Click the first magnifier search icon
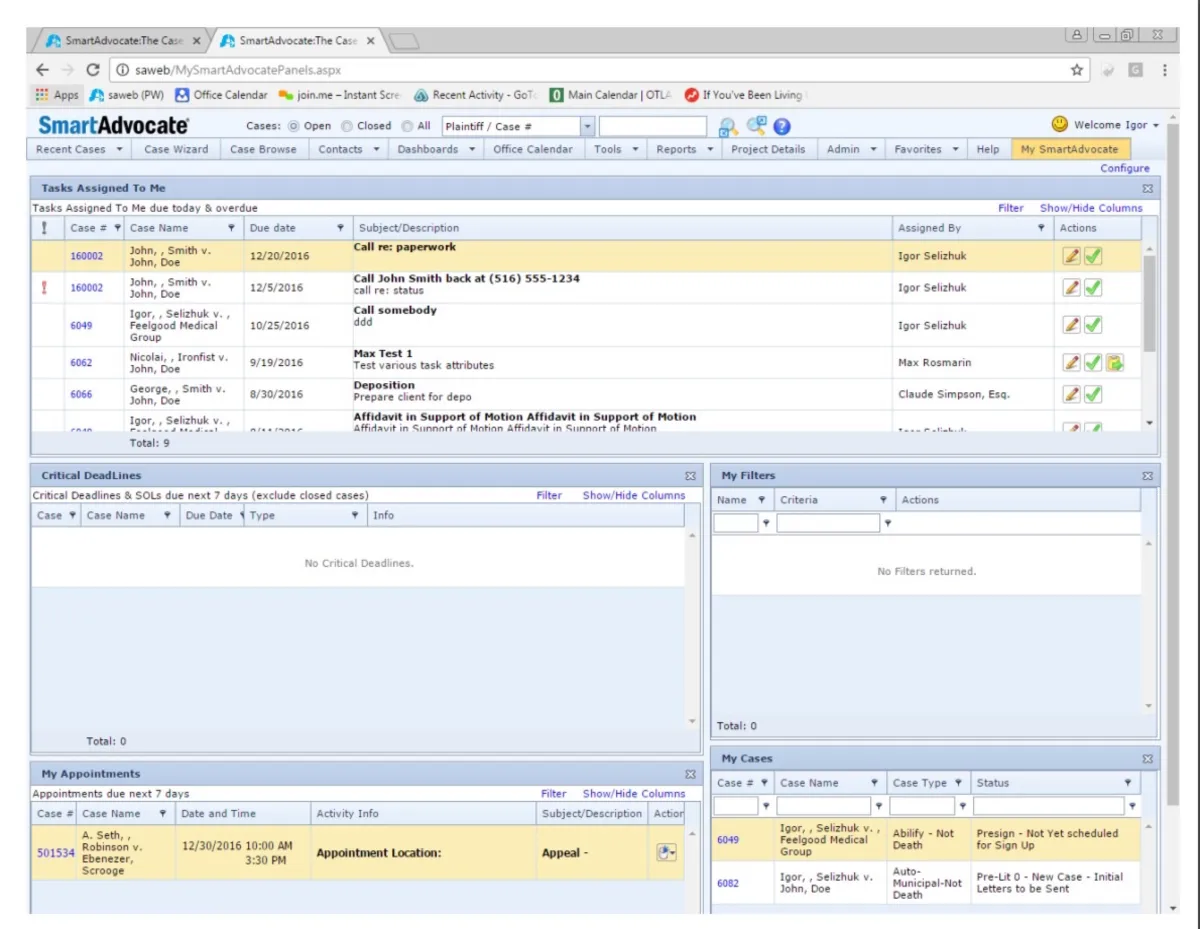This screenshot has width=1200, height=929. [x=728, y=126]
